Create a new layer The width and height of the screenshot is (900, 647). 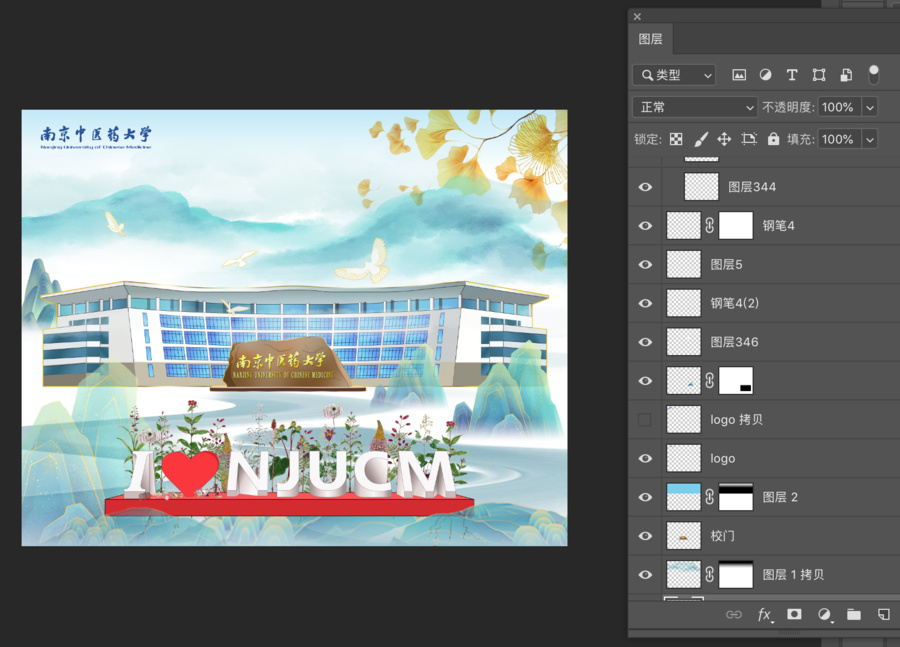coord(884,615)
